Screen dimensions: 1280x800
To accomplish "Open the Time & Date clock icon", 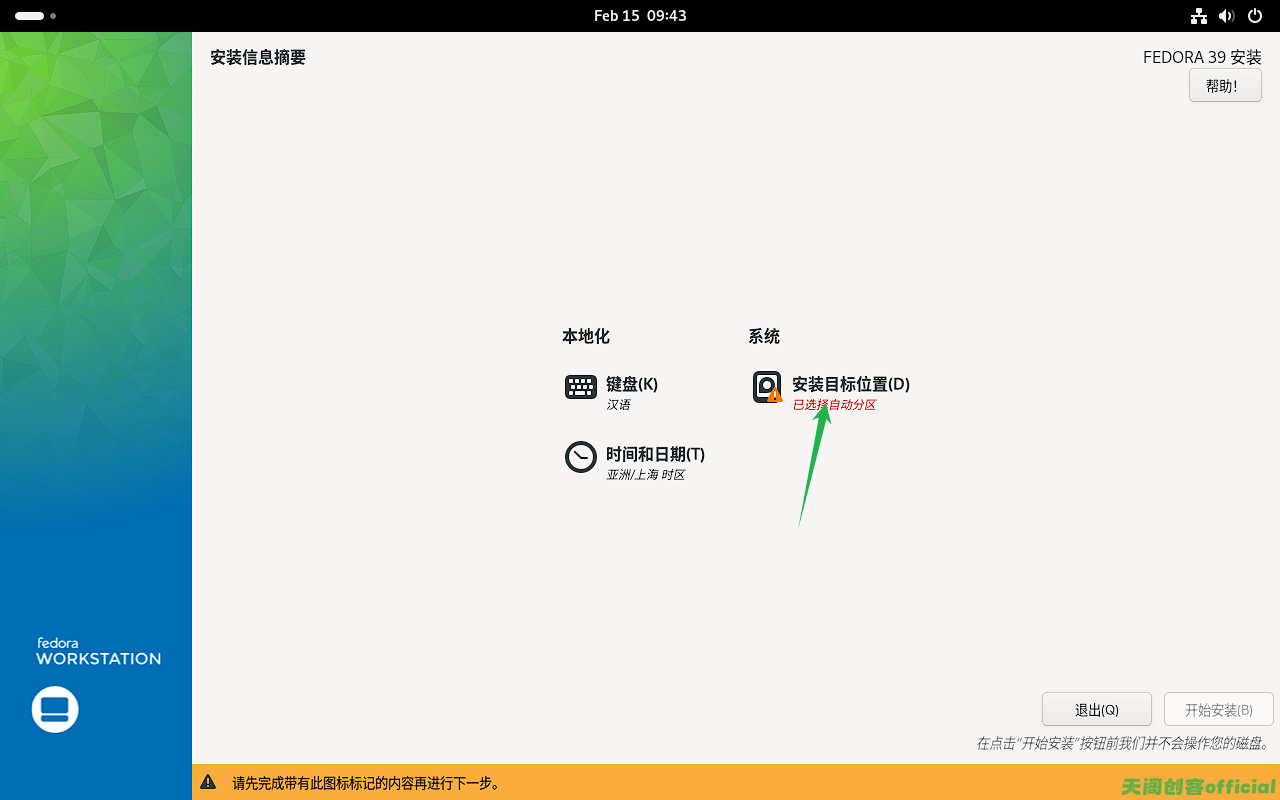I will click(x=581, y=457).
